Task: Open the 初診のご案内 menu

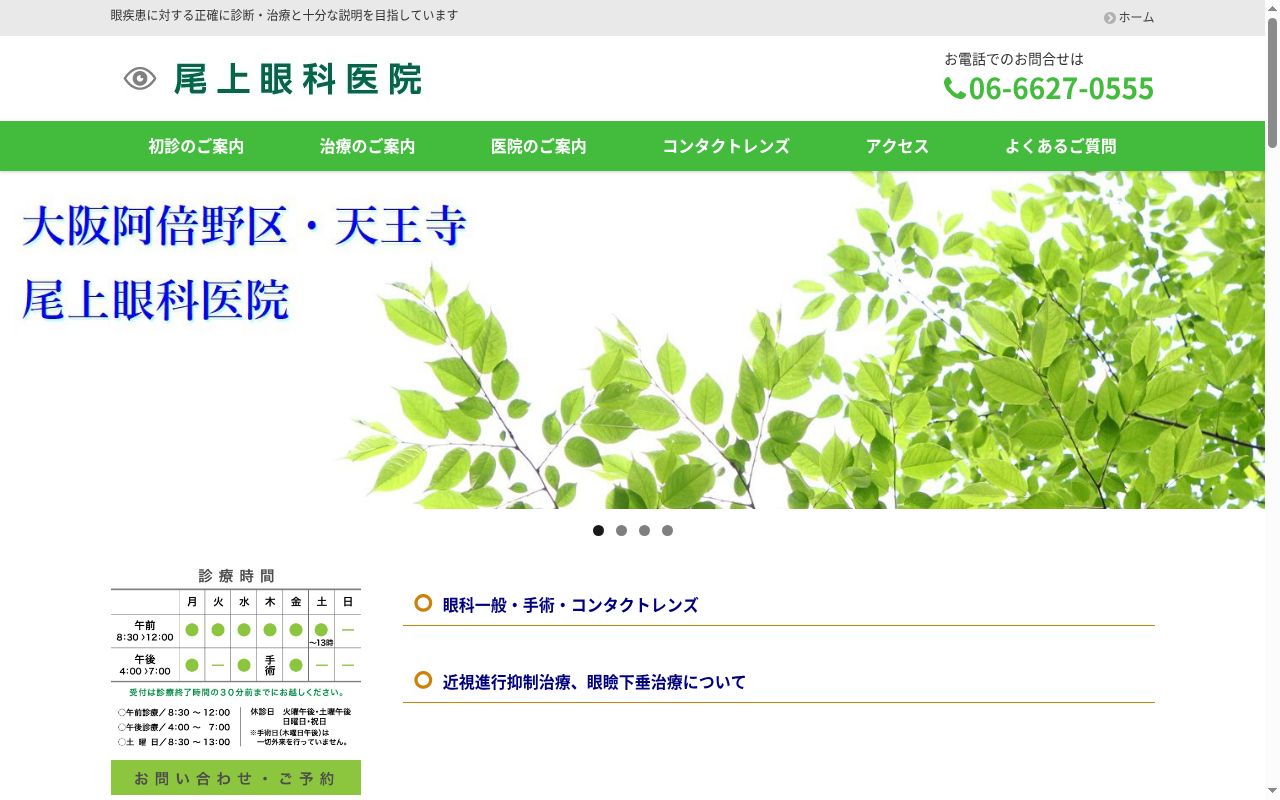Action: coord(196,146)
